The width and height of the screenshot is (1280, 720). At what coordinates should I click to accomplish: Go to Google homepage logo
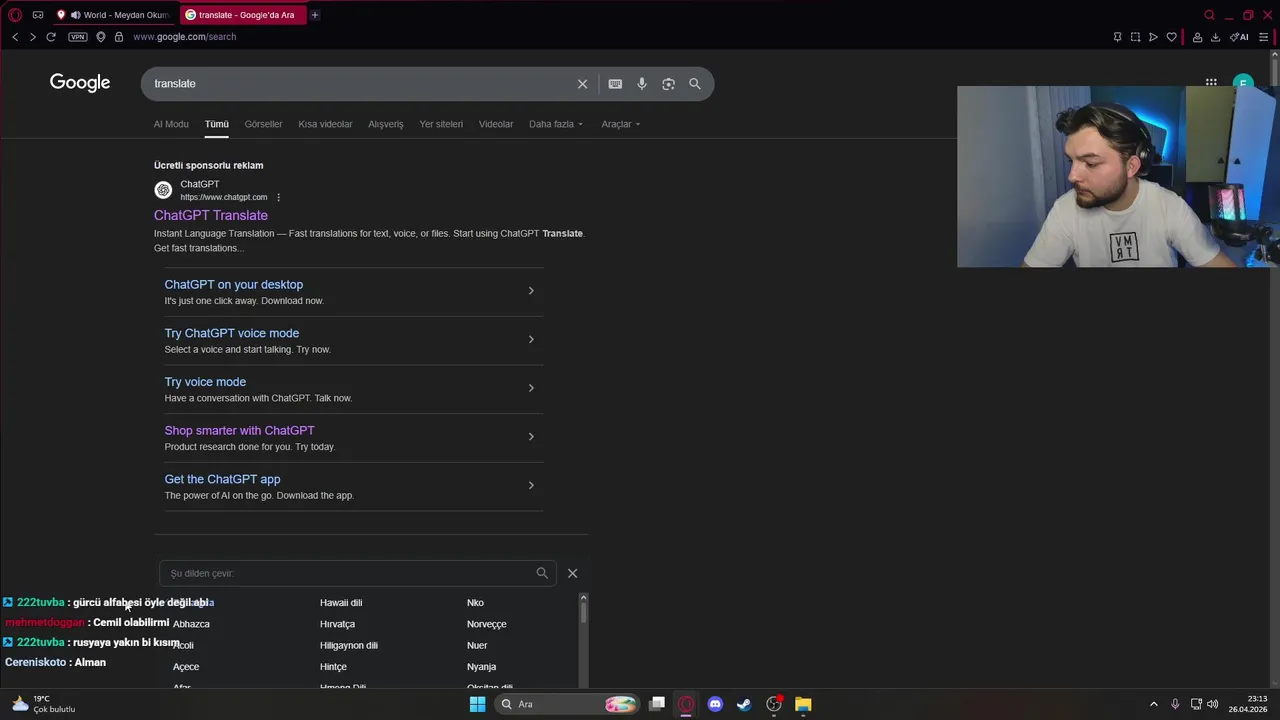80,83
